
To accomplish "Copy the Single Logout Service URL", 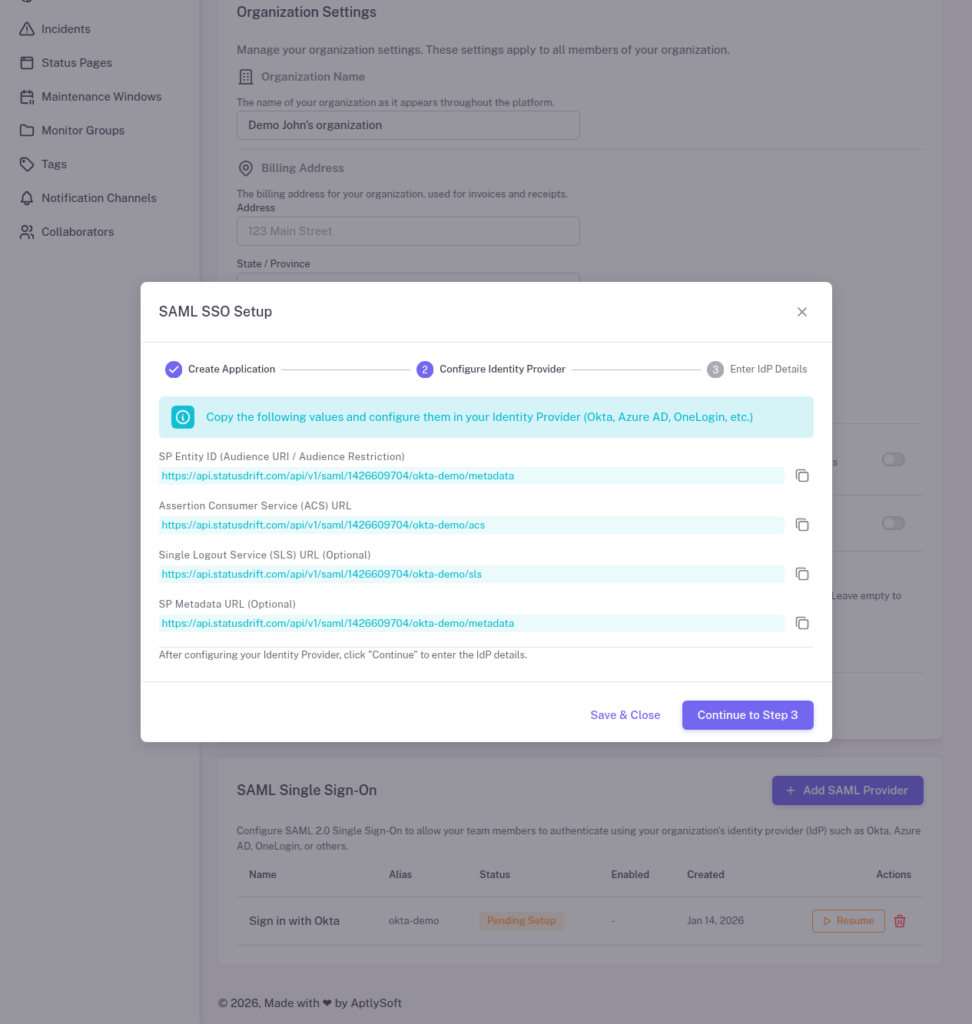I will pyautogui.click(x=801, y=573).
